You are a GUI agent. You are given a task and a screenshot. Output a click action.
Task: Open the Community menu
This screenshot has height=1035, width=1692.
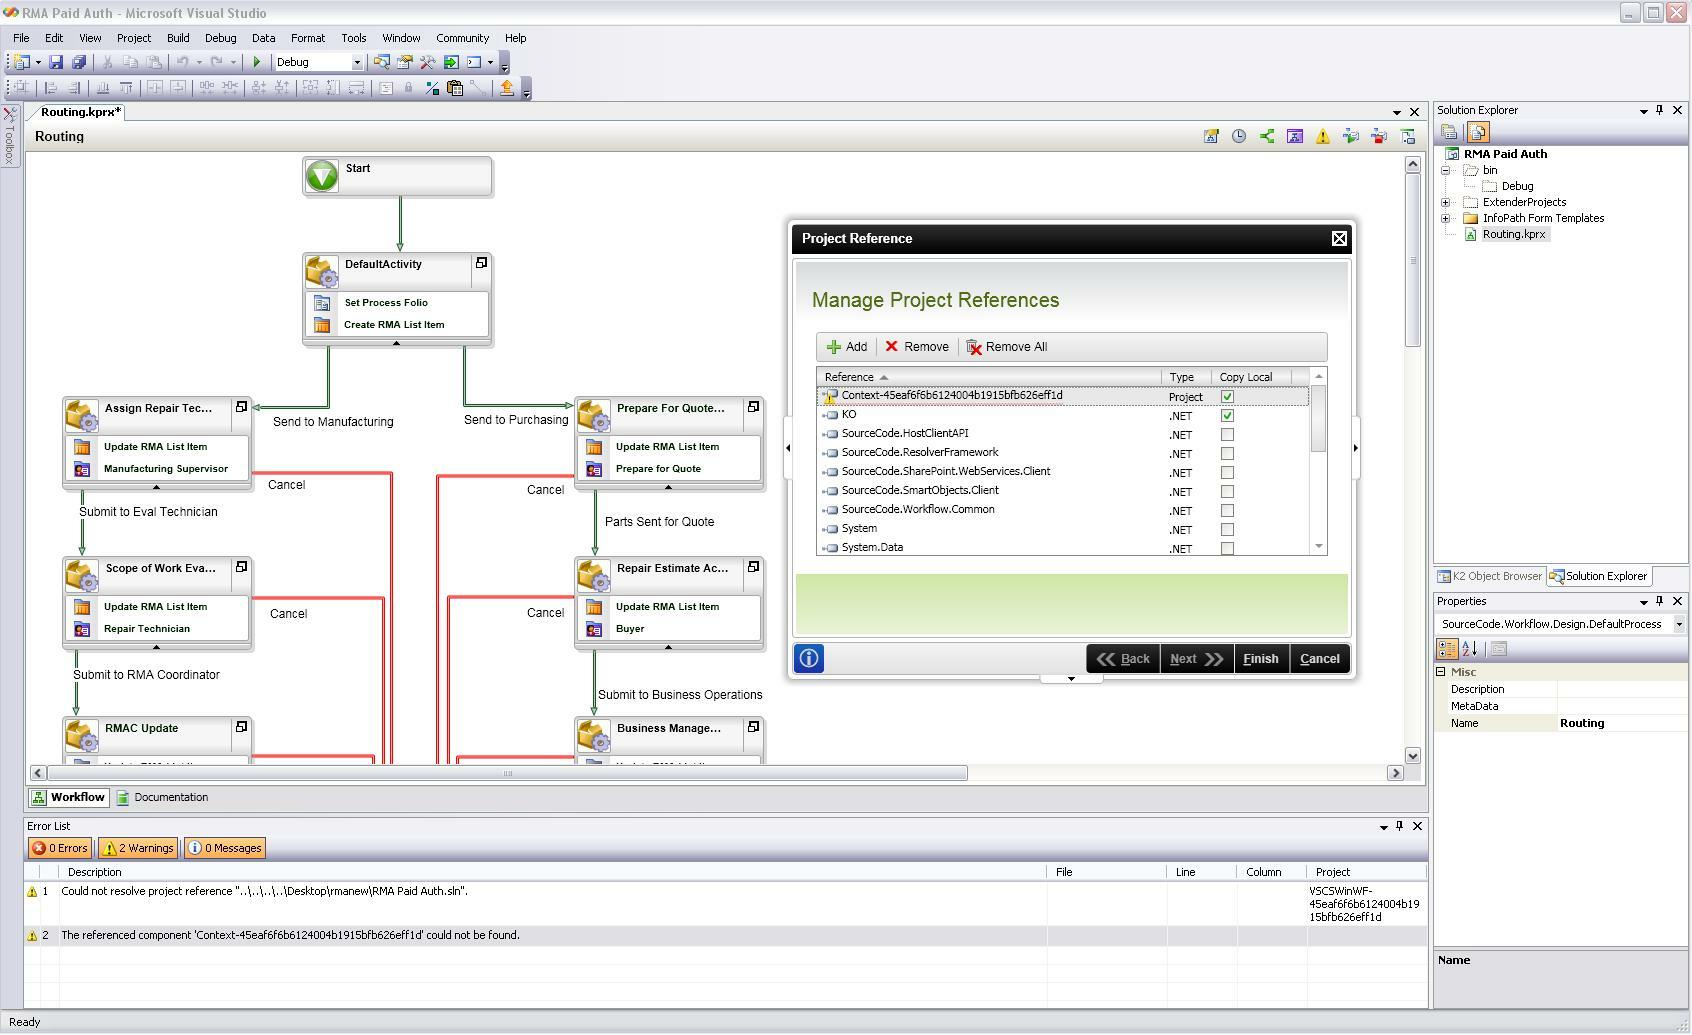pos(462,38)
